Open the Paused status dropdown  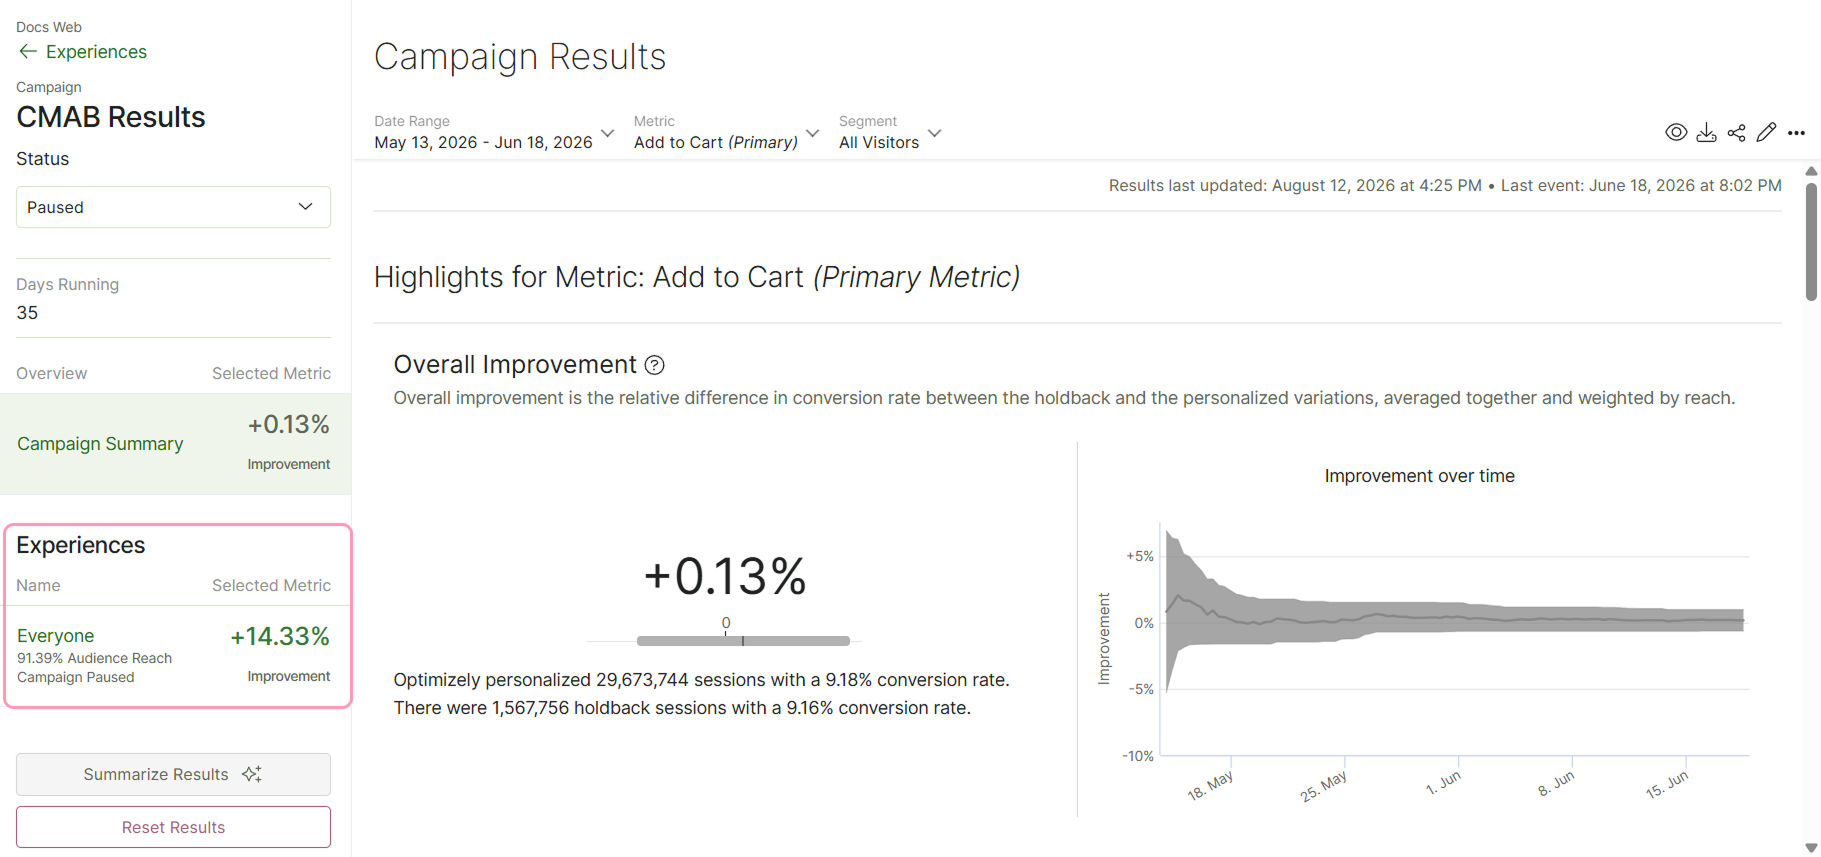pyautogui.click(x=173, y=207)
